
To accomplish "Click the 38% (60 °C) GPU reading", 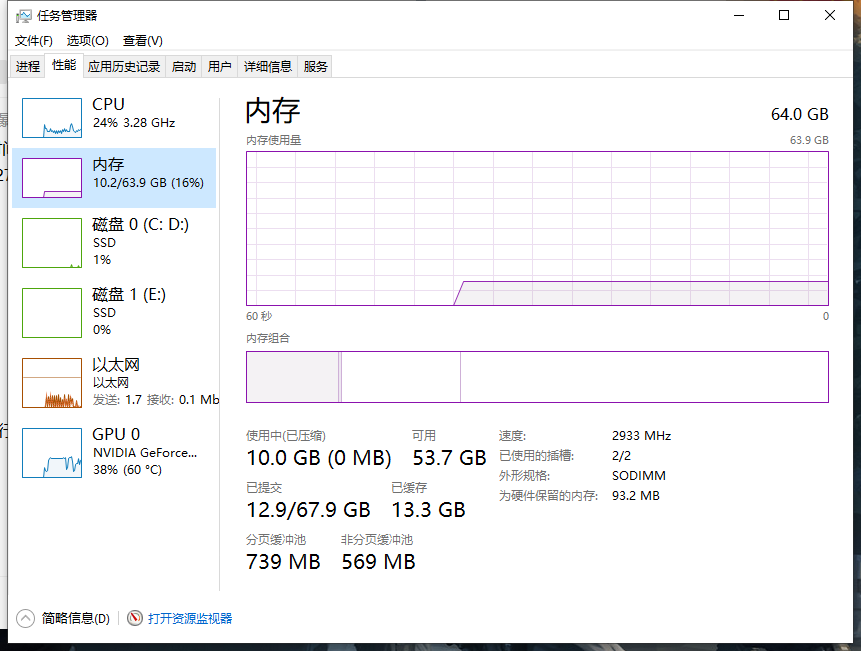I will point(127,470).
